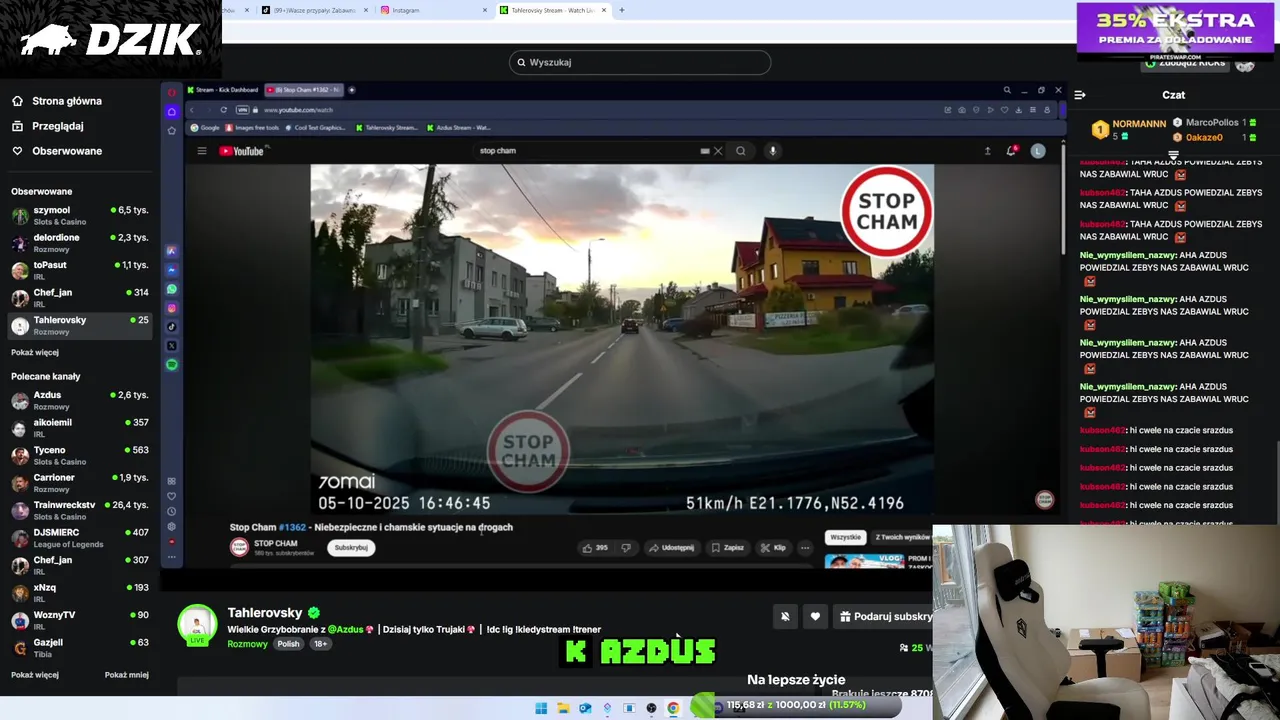The height and width of the screenshot is (720, 1280).
Task: Open Opera sidebar three-dots more menu
Action: [172, 557]
